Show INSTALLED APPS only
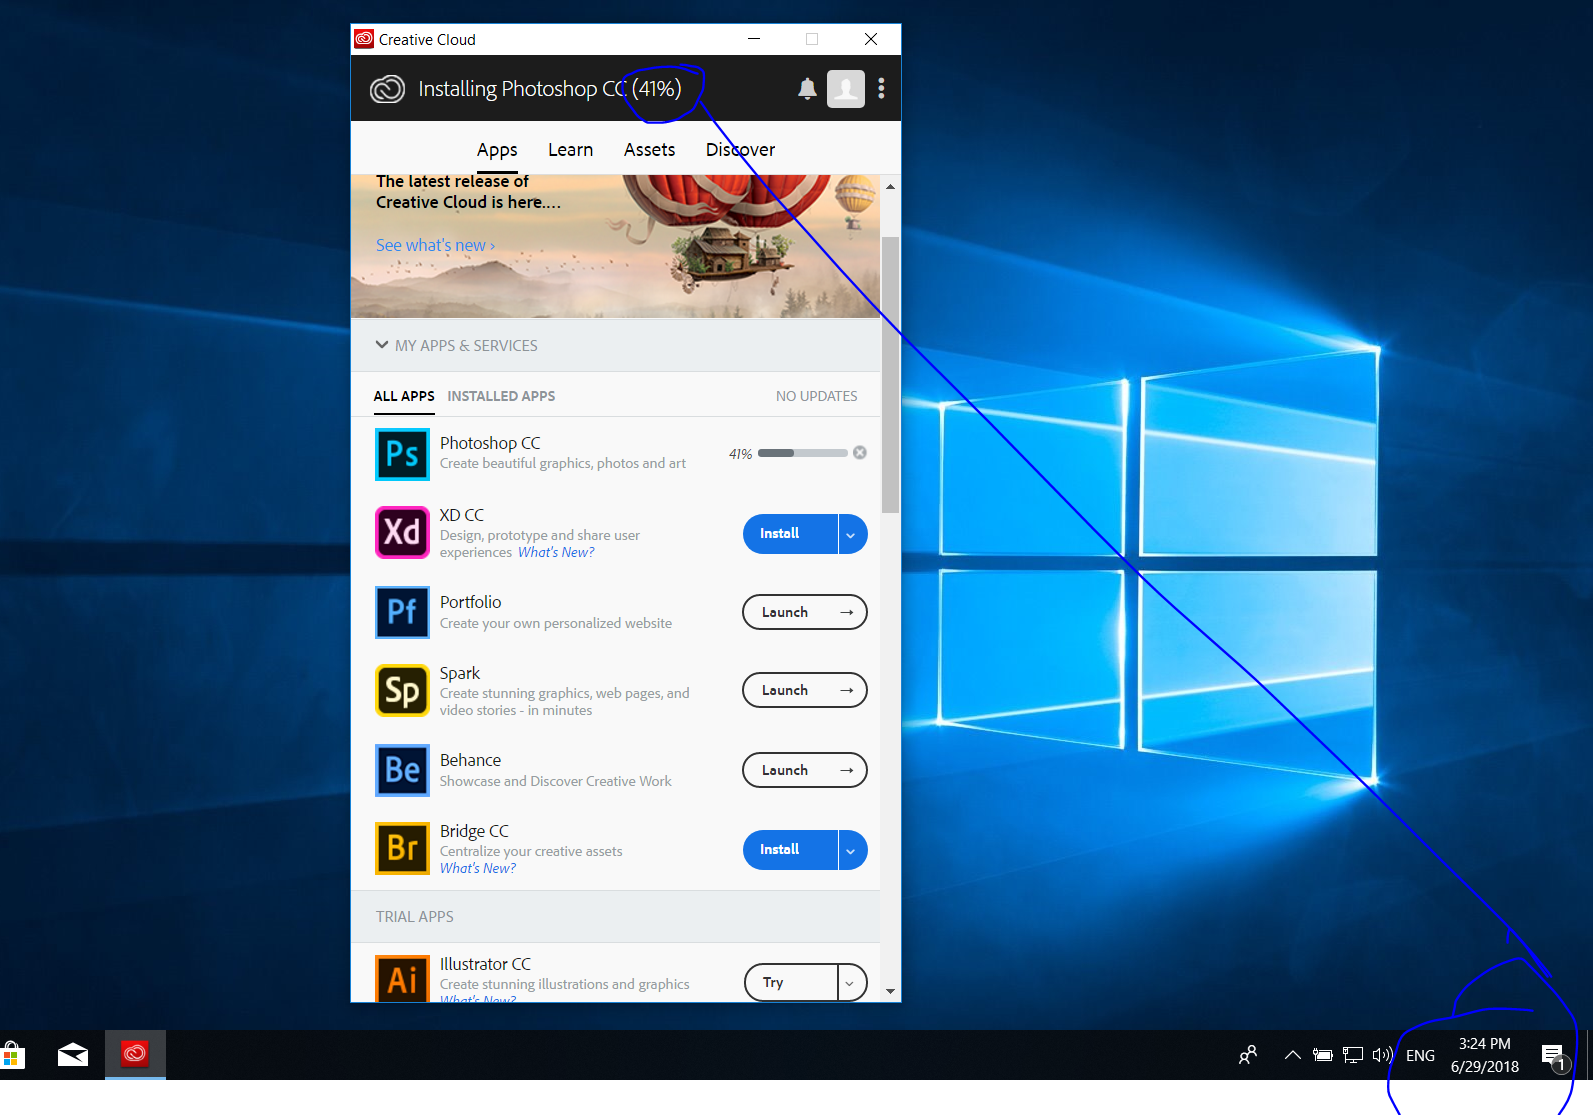The width and height of the screenshot is (1593, 1115). pos(501,396)
